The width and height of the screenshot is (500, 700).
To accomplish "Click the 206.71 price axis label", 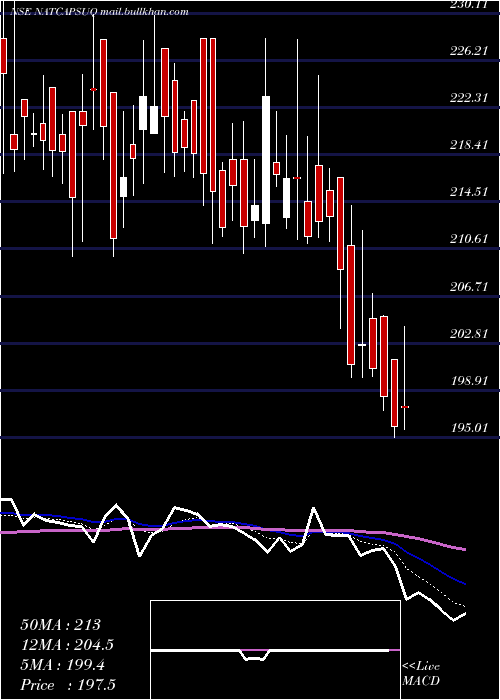I will click(468, 287).
